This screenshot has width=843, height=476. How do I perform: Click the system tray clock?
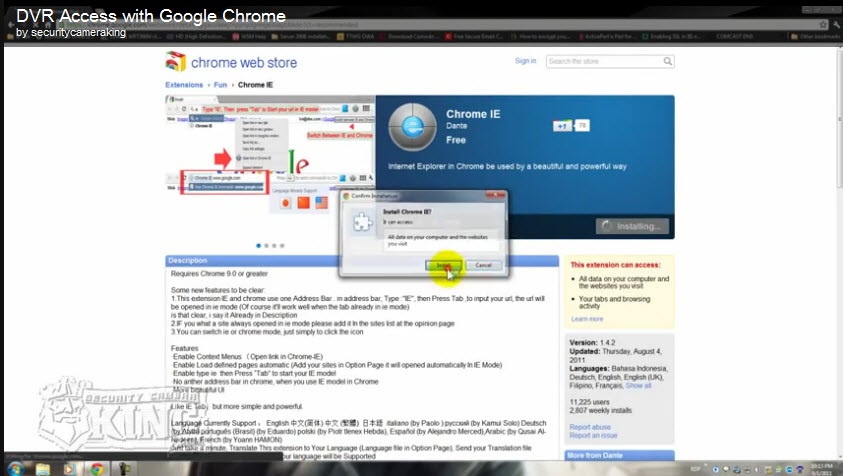(821, 469)
